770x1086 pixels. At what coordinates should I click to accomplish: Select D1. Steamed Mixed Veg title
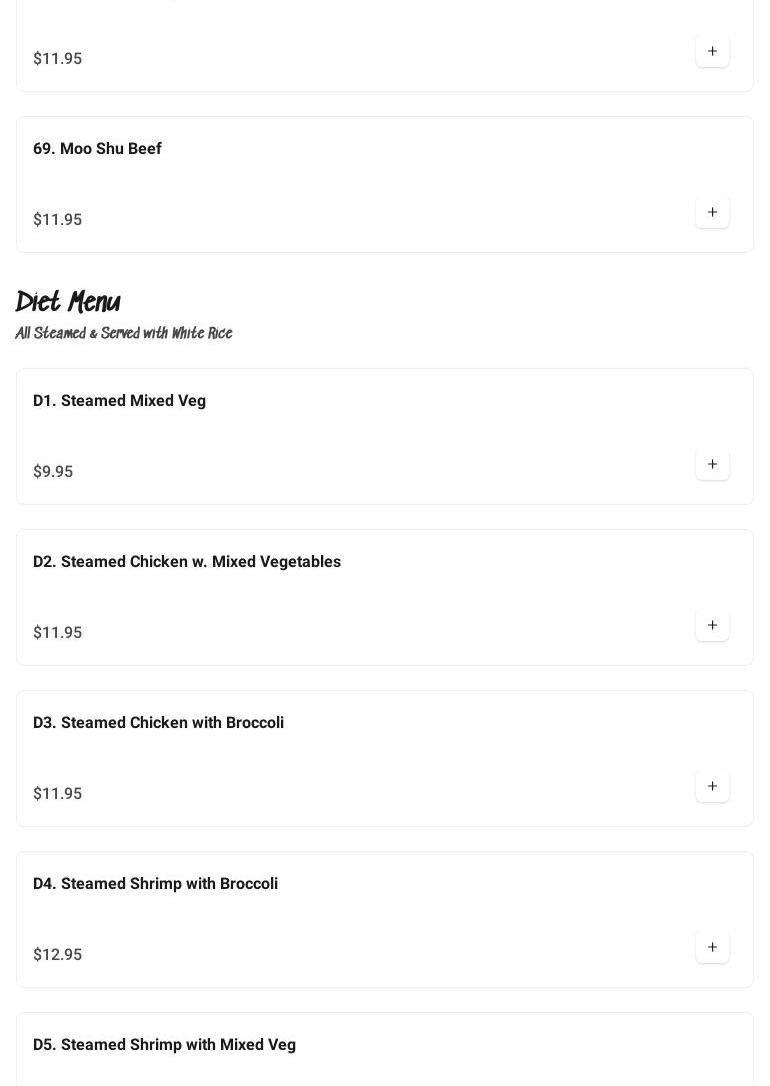pos(119,401)
